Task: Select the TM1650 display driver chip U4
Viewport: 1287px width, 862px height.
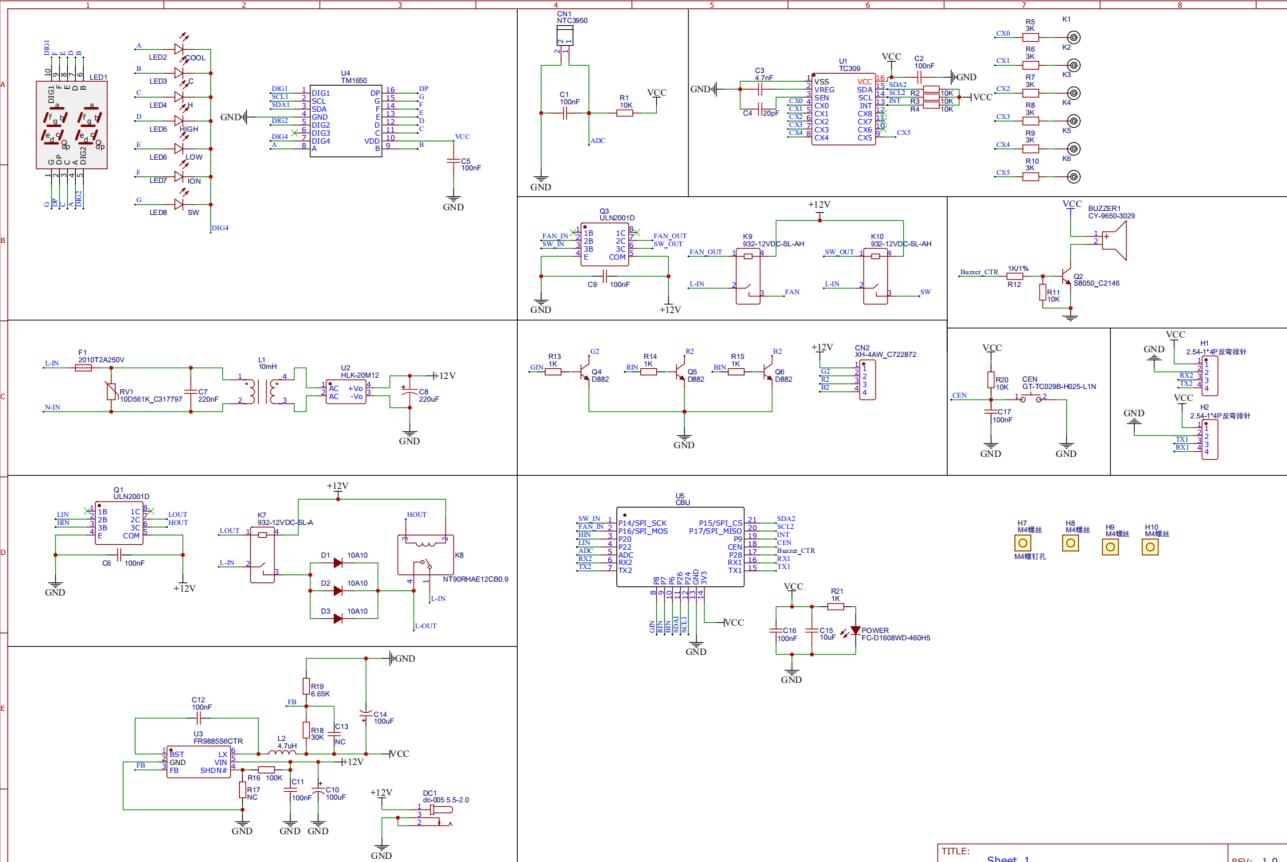Action: click(x=346, y=120)
